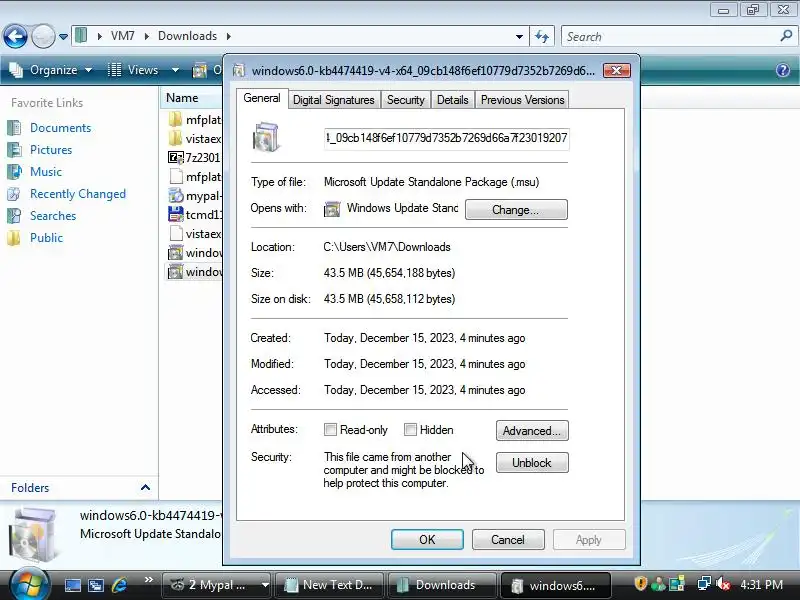Select the tcmd11 file icon
This screenshot has height=600, width=800.
(x=176, y=215)
